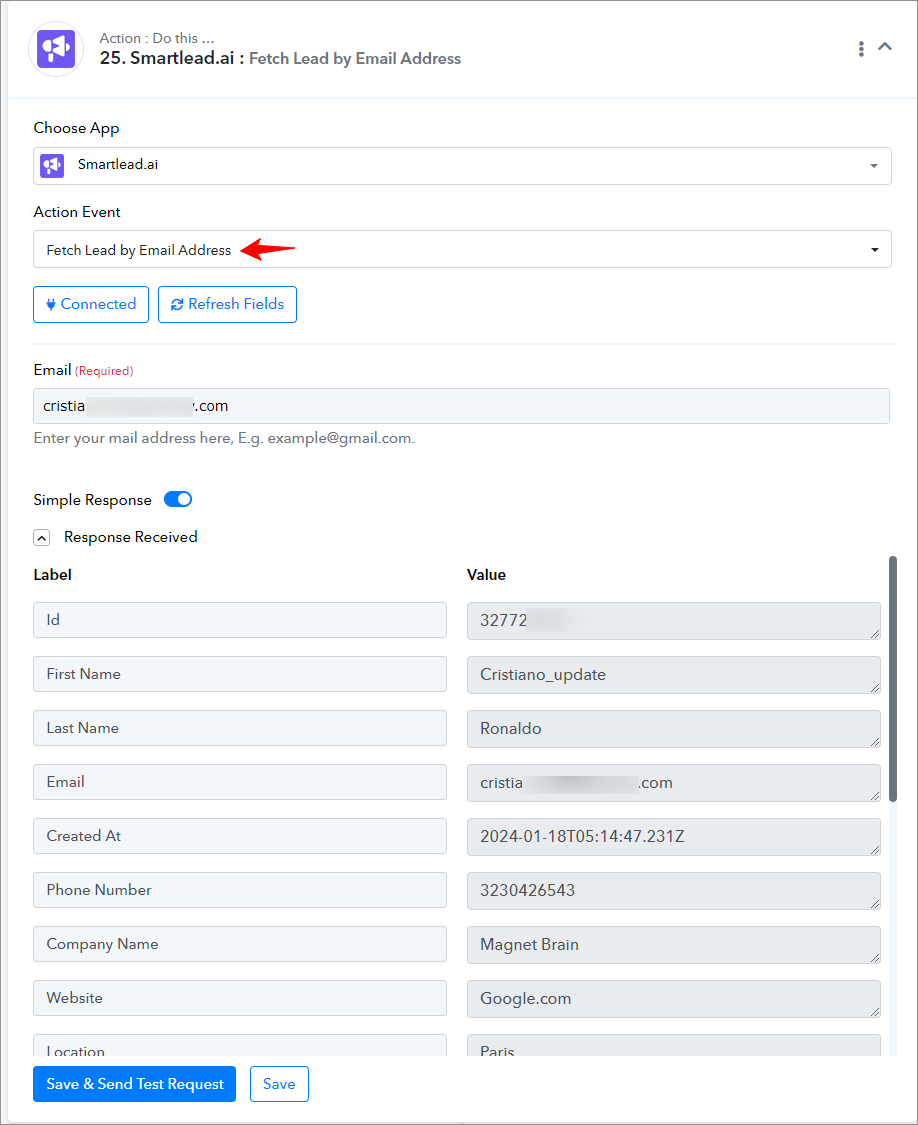Click the Email label field in the response
The height and width of the screenshot is (1125, 918).
(240, 782)
